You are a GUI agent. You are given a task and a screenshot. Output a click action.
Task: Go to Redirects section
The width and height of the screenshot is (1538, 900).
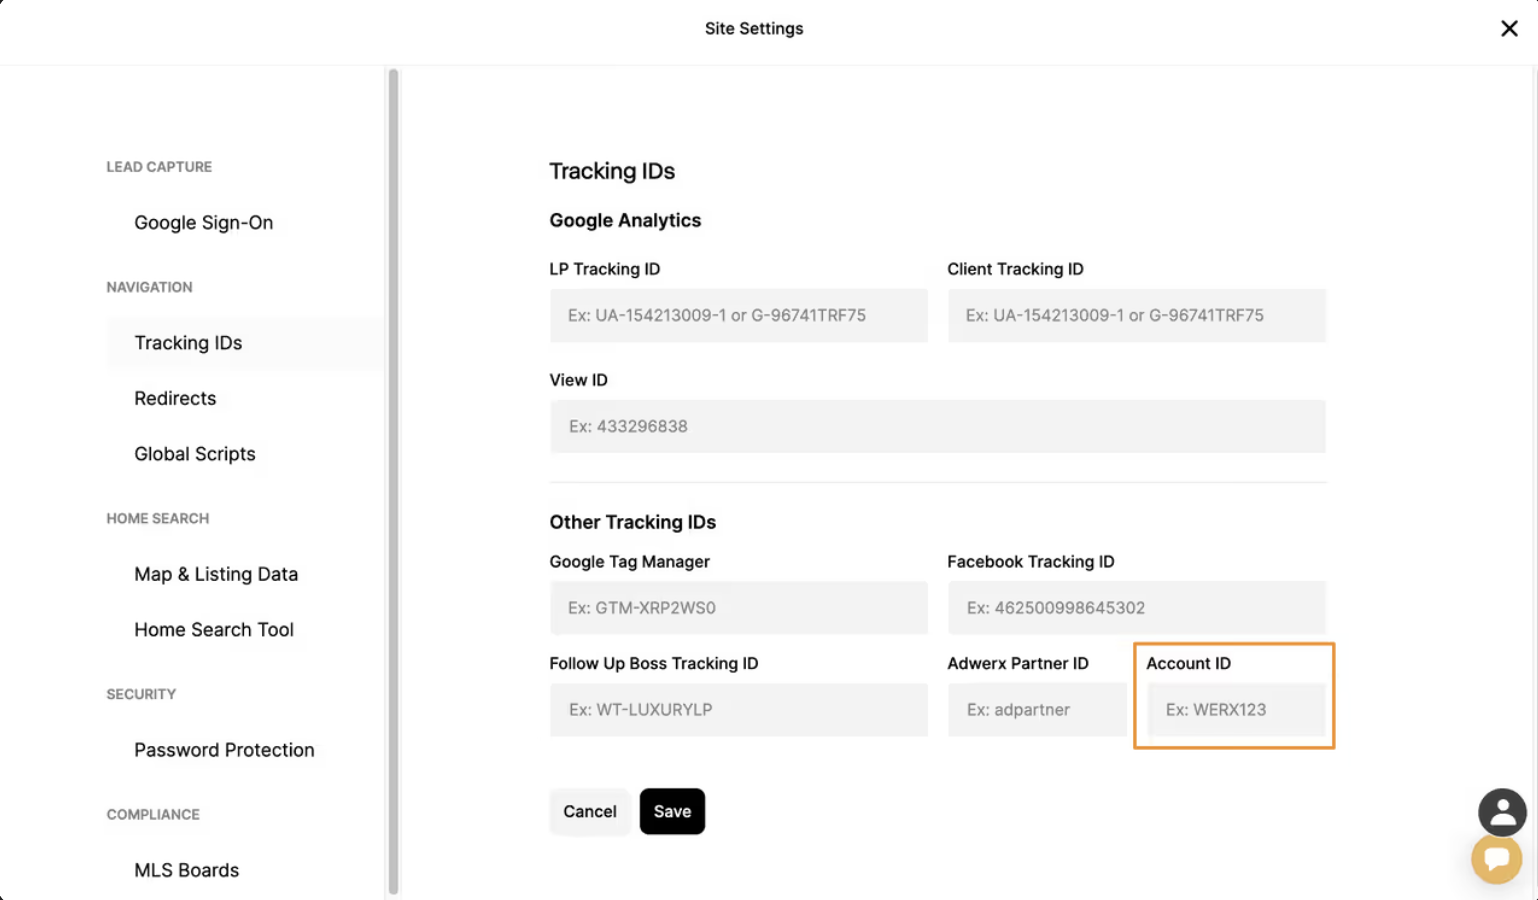[x=175, y=398]
